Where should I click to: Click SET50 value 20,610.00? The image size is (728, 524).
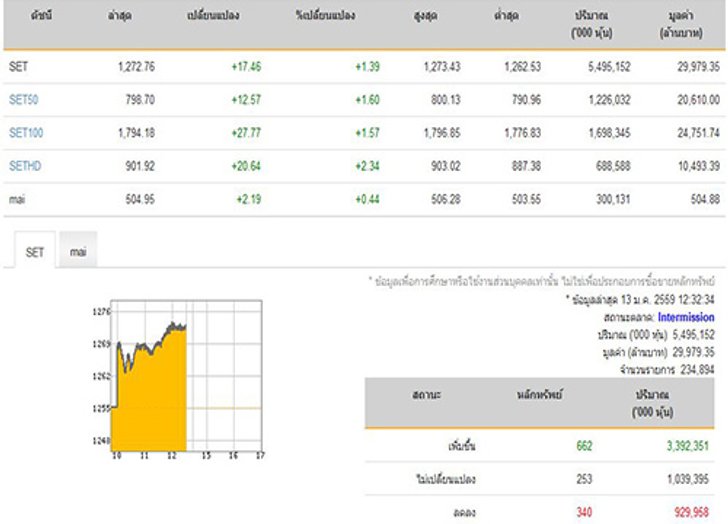698,100
